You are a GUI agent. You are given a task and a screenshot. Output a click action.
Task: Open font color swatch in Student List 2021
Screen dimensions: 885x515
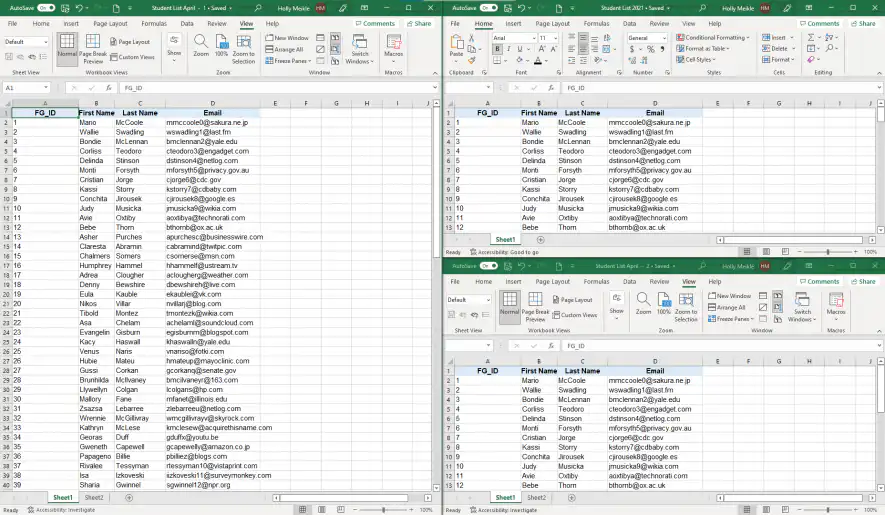[538, 60]
